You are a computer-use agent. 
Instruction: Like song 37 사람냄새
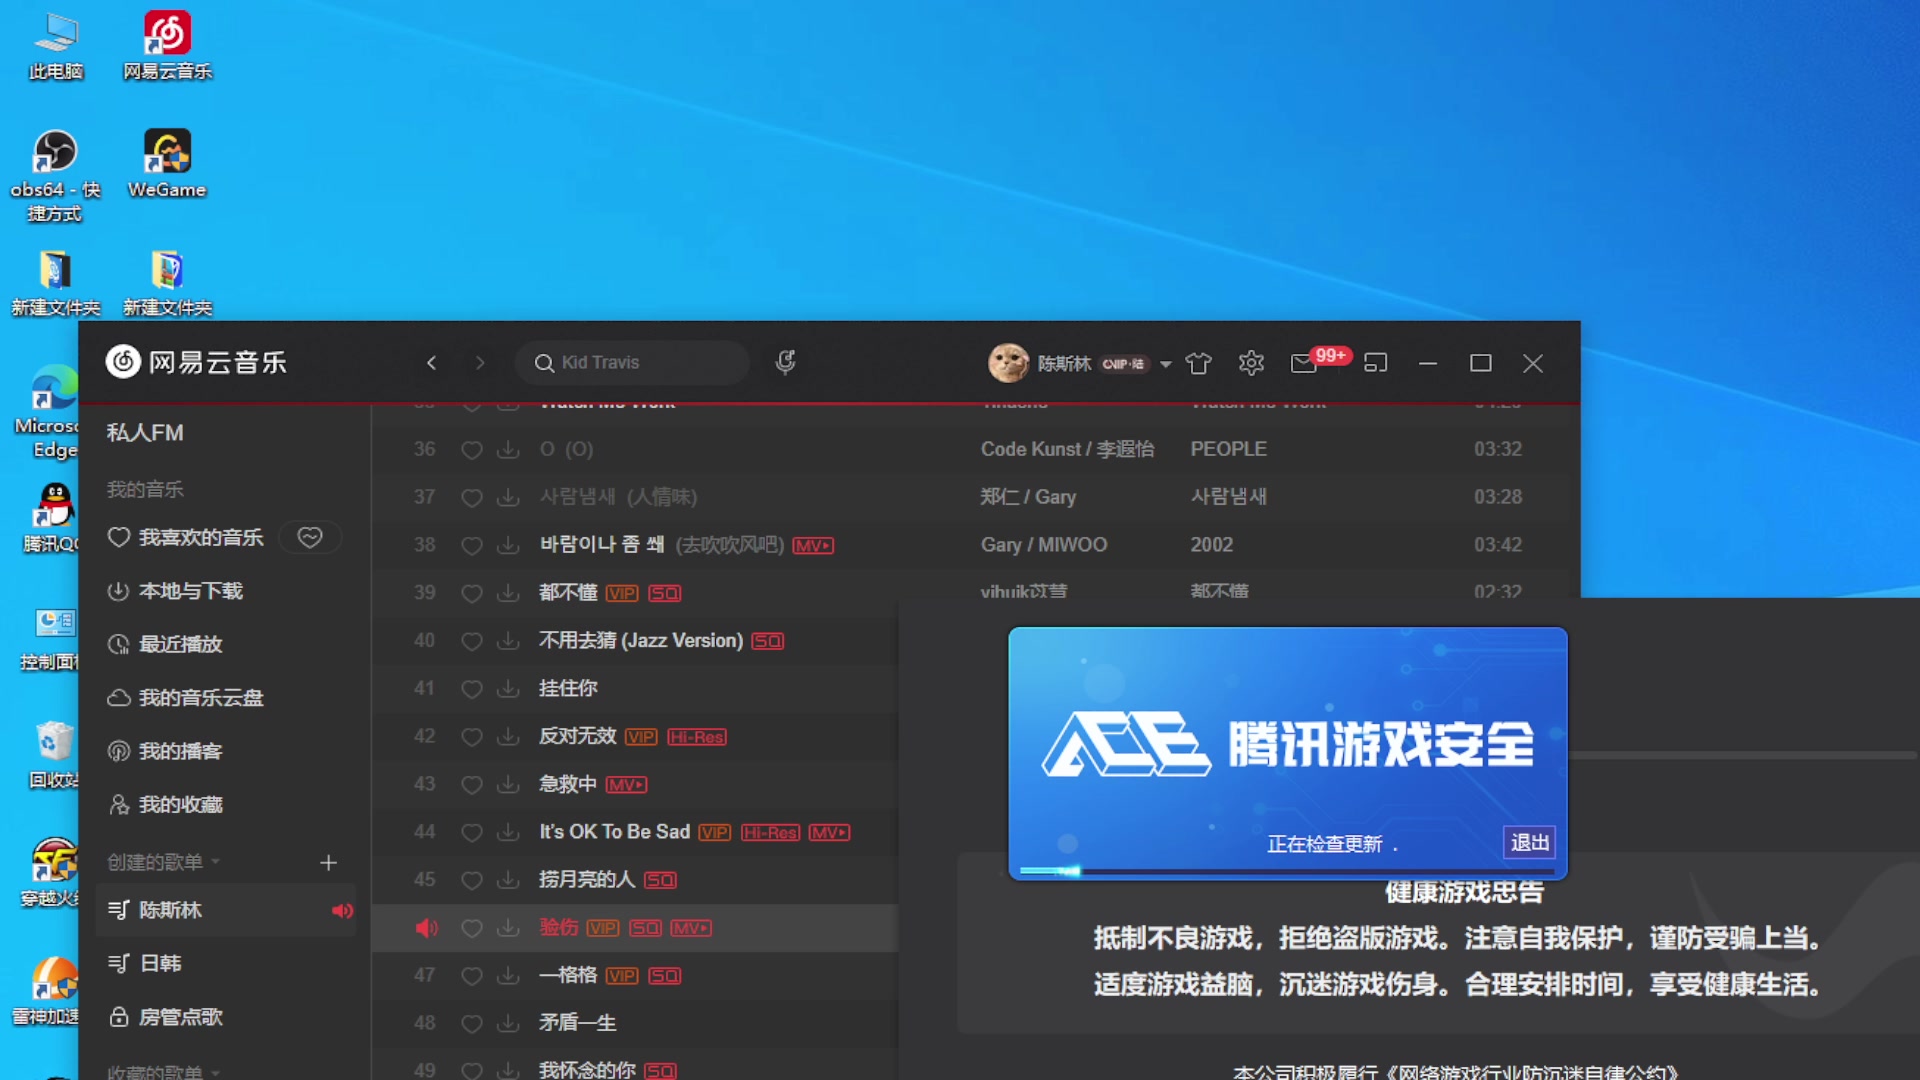point(471,497)
